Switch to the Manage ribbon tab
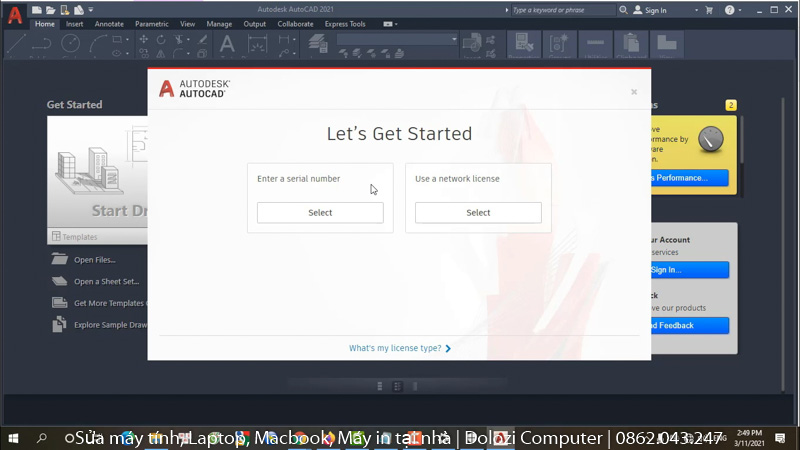Screen dimensions: 800x450 (219, 24)
